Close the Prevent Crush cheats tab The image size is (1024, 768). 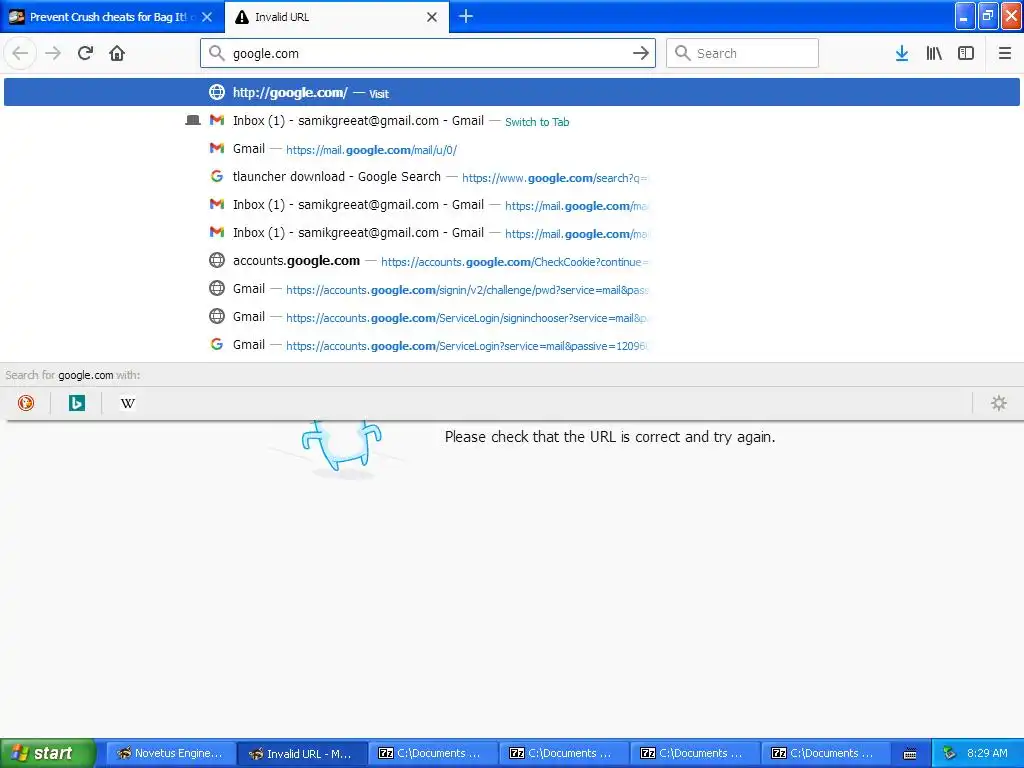tap(207, 17)
